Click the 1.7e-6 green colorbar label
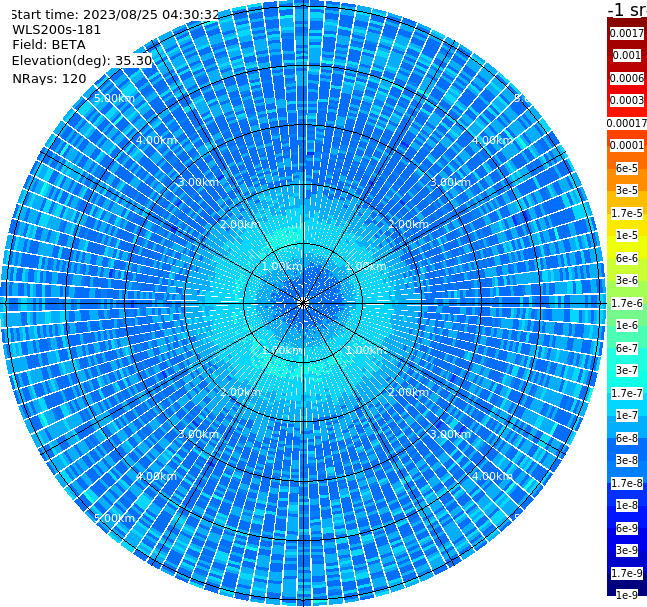The image size is (647, 607). (627, 303)
